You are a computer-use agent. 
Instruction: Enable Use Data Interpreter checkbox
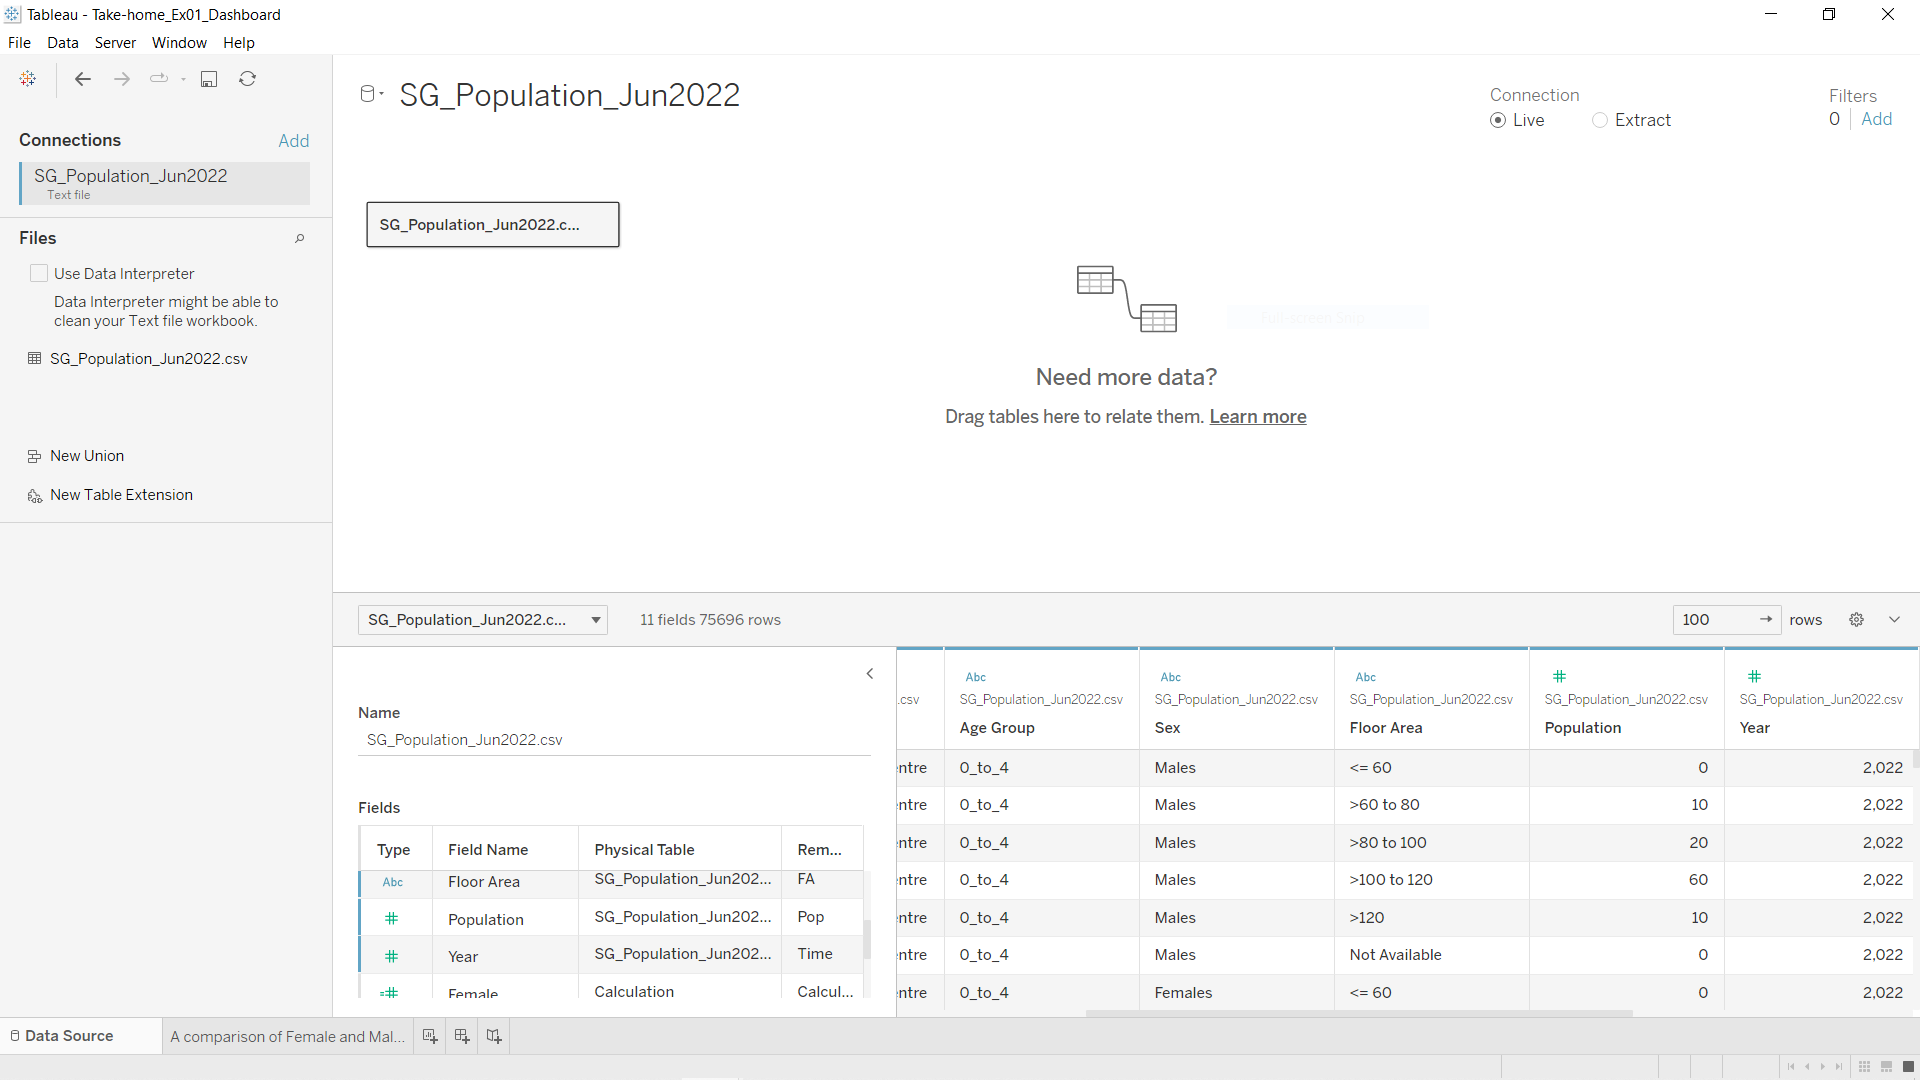pyautogui.click(x=39, y=273)
